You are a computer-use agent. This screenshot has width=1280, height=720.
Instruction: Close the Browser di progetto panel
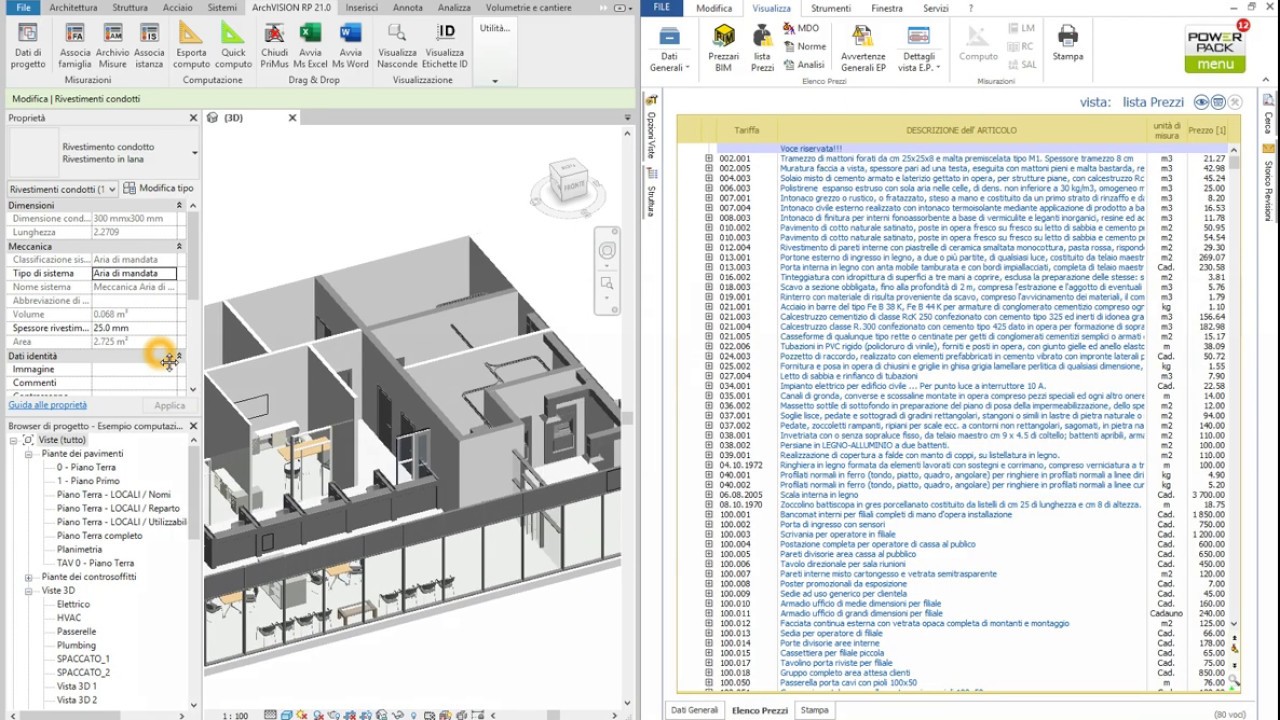click(194, 426)
